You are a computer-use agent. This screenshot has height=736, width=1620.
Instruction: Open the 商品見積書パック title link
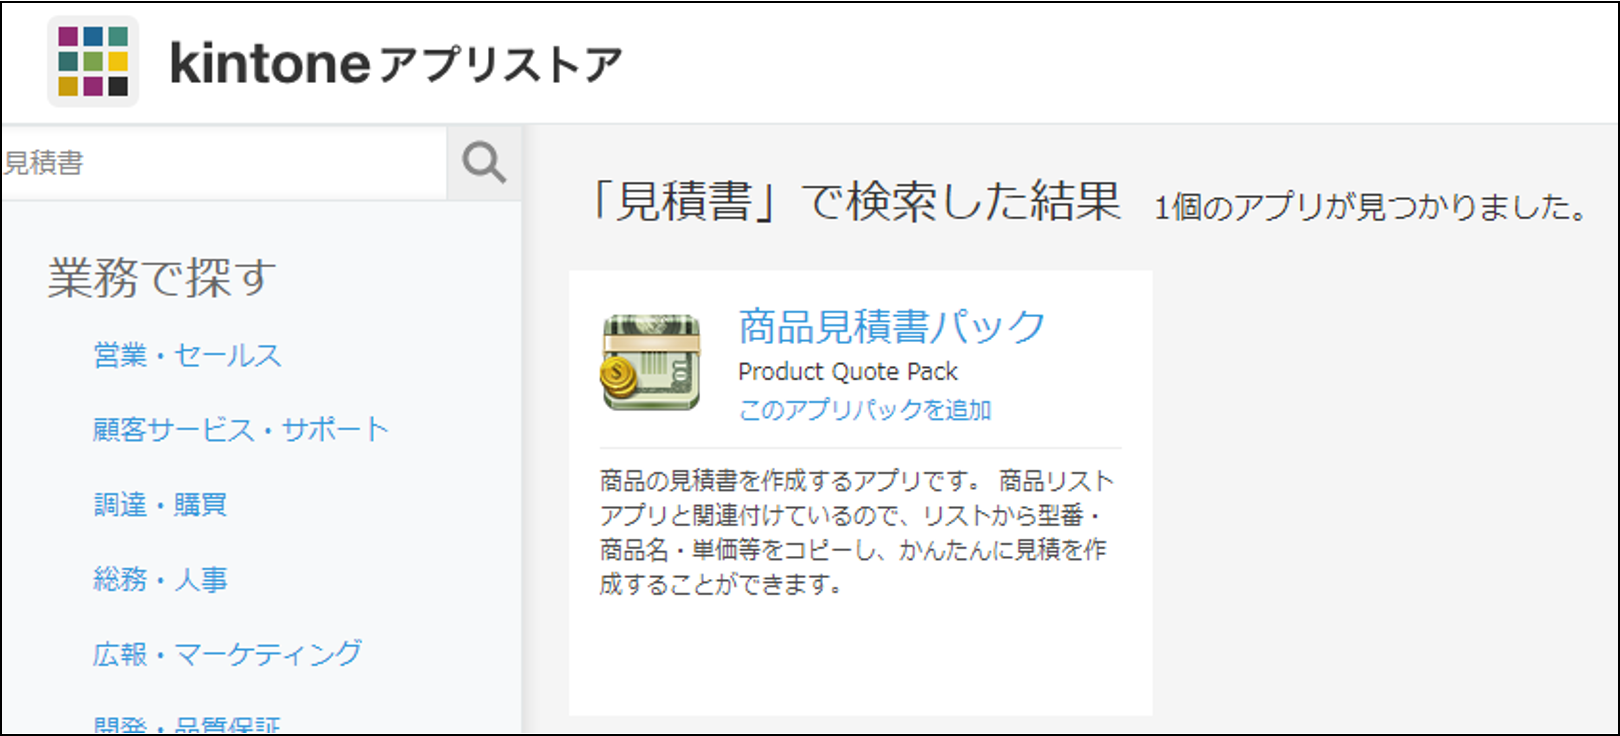891,327
